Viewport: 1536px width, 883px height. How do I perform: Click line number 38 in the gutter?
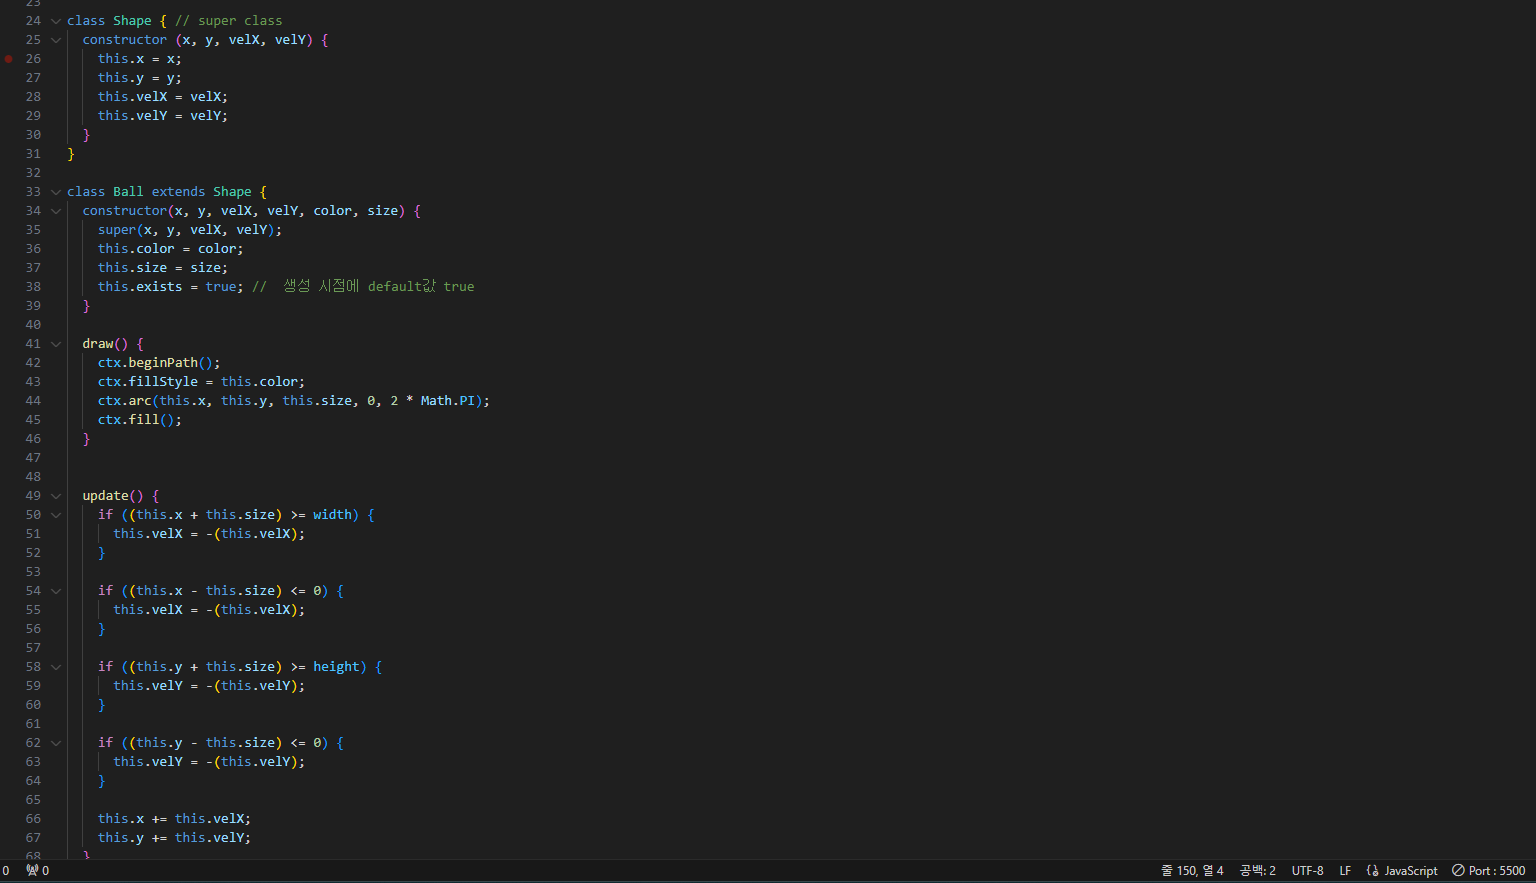pyautogui.click(x=33, y=287)
